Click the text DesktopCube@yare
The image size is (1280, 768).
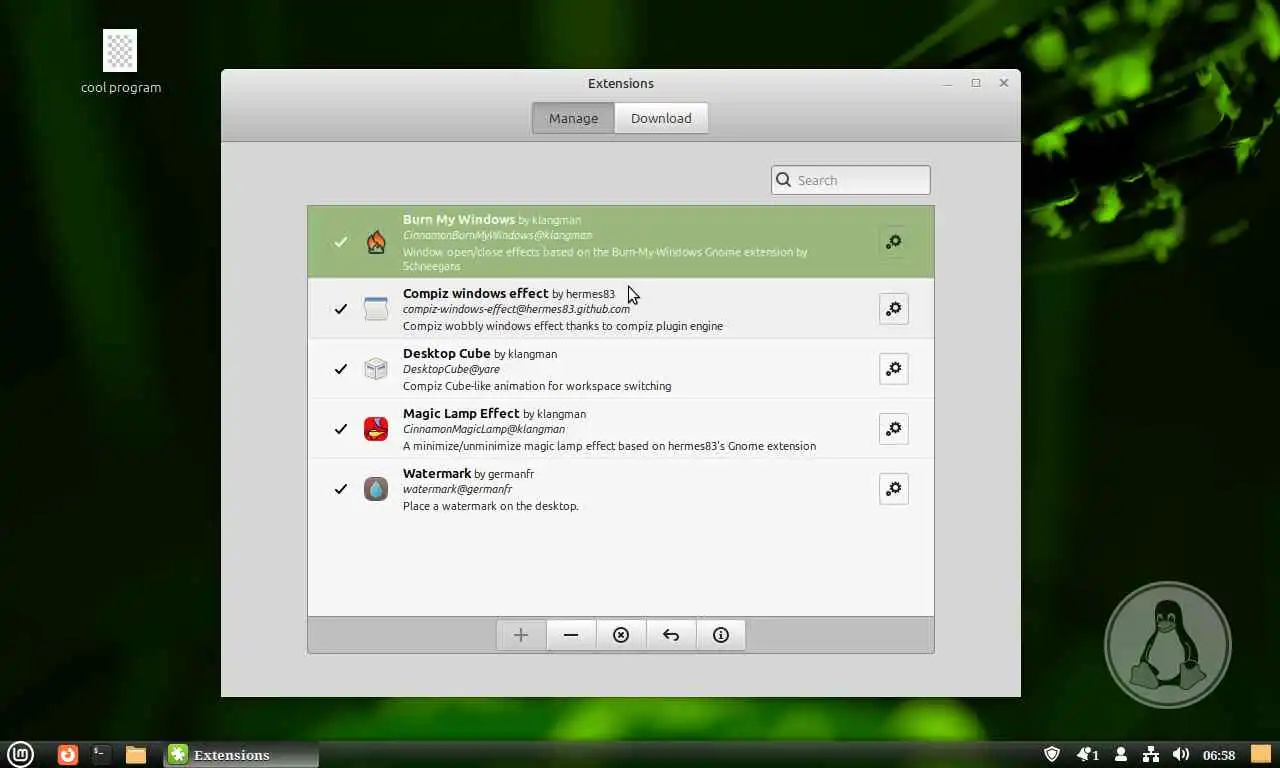coord(451,369)
